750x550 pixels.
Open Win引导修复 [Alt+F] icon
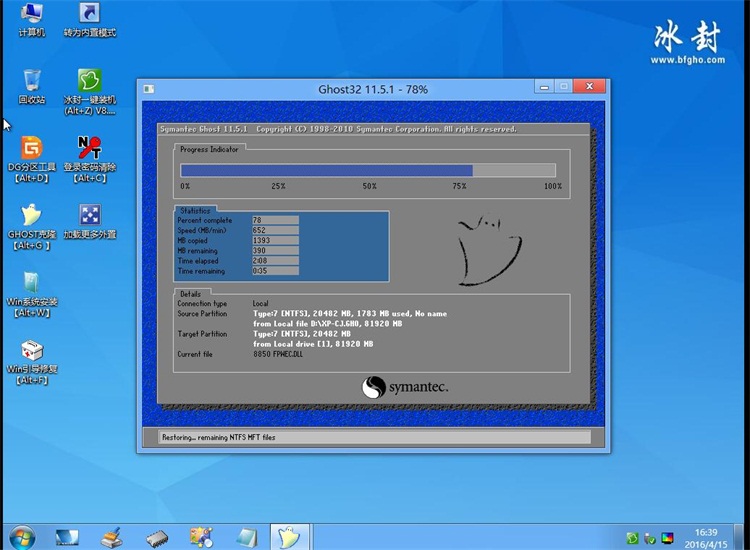[x=32, y=362]
